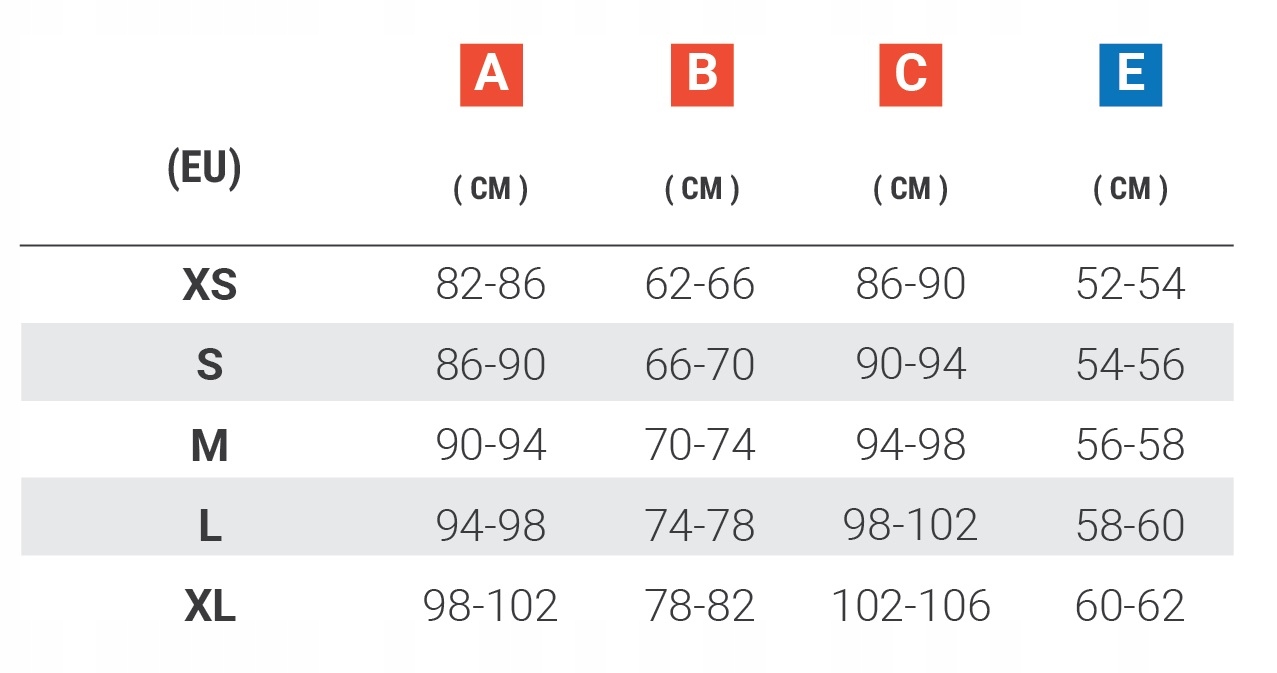1277x673 pixels.
Task: Select the S size row label
Action: pos(209,365)
